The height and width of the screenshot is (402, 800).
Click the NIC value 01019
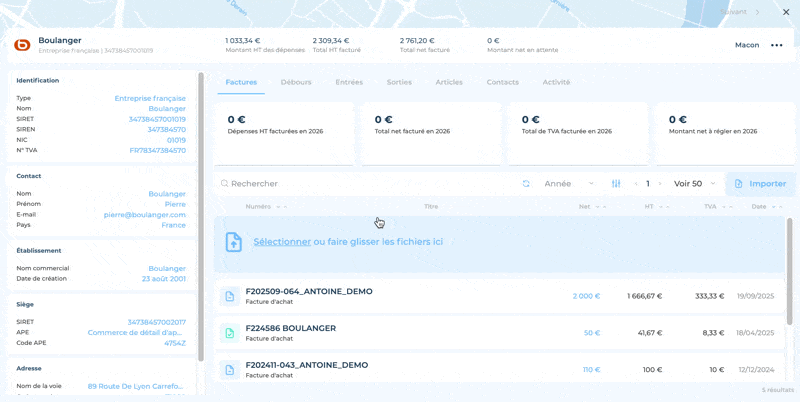pos(176,140)
